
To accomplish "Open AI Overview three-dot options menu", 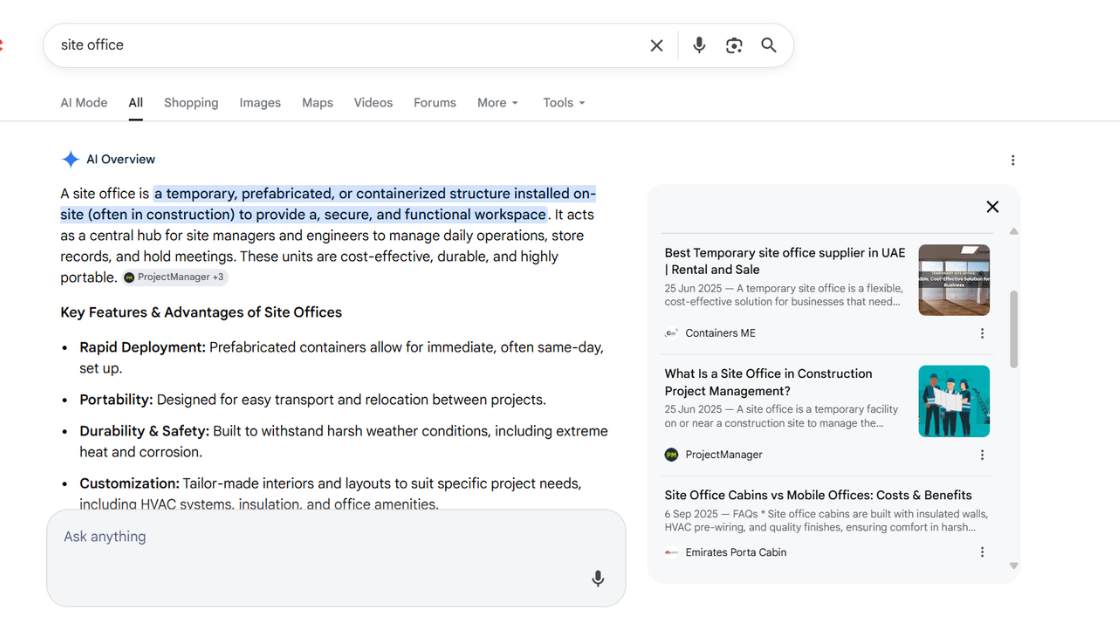I will click(x=1013, y=160).
